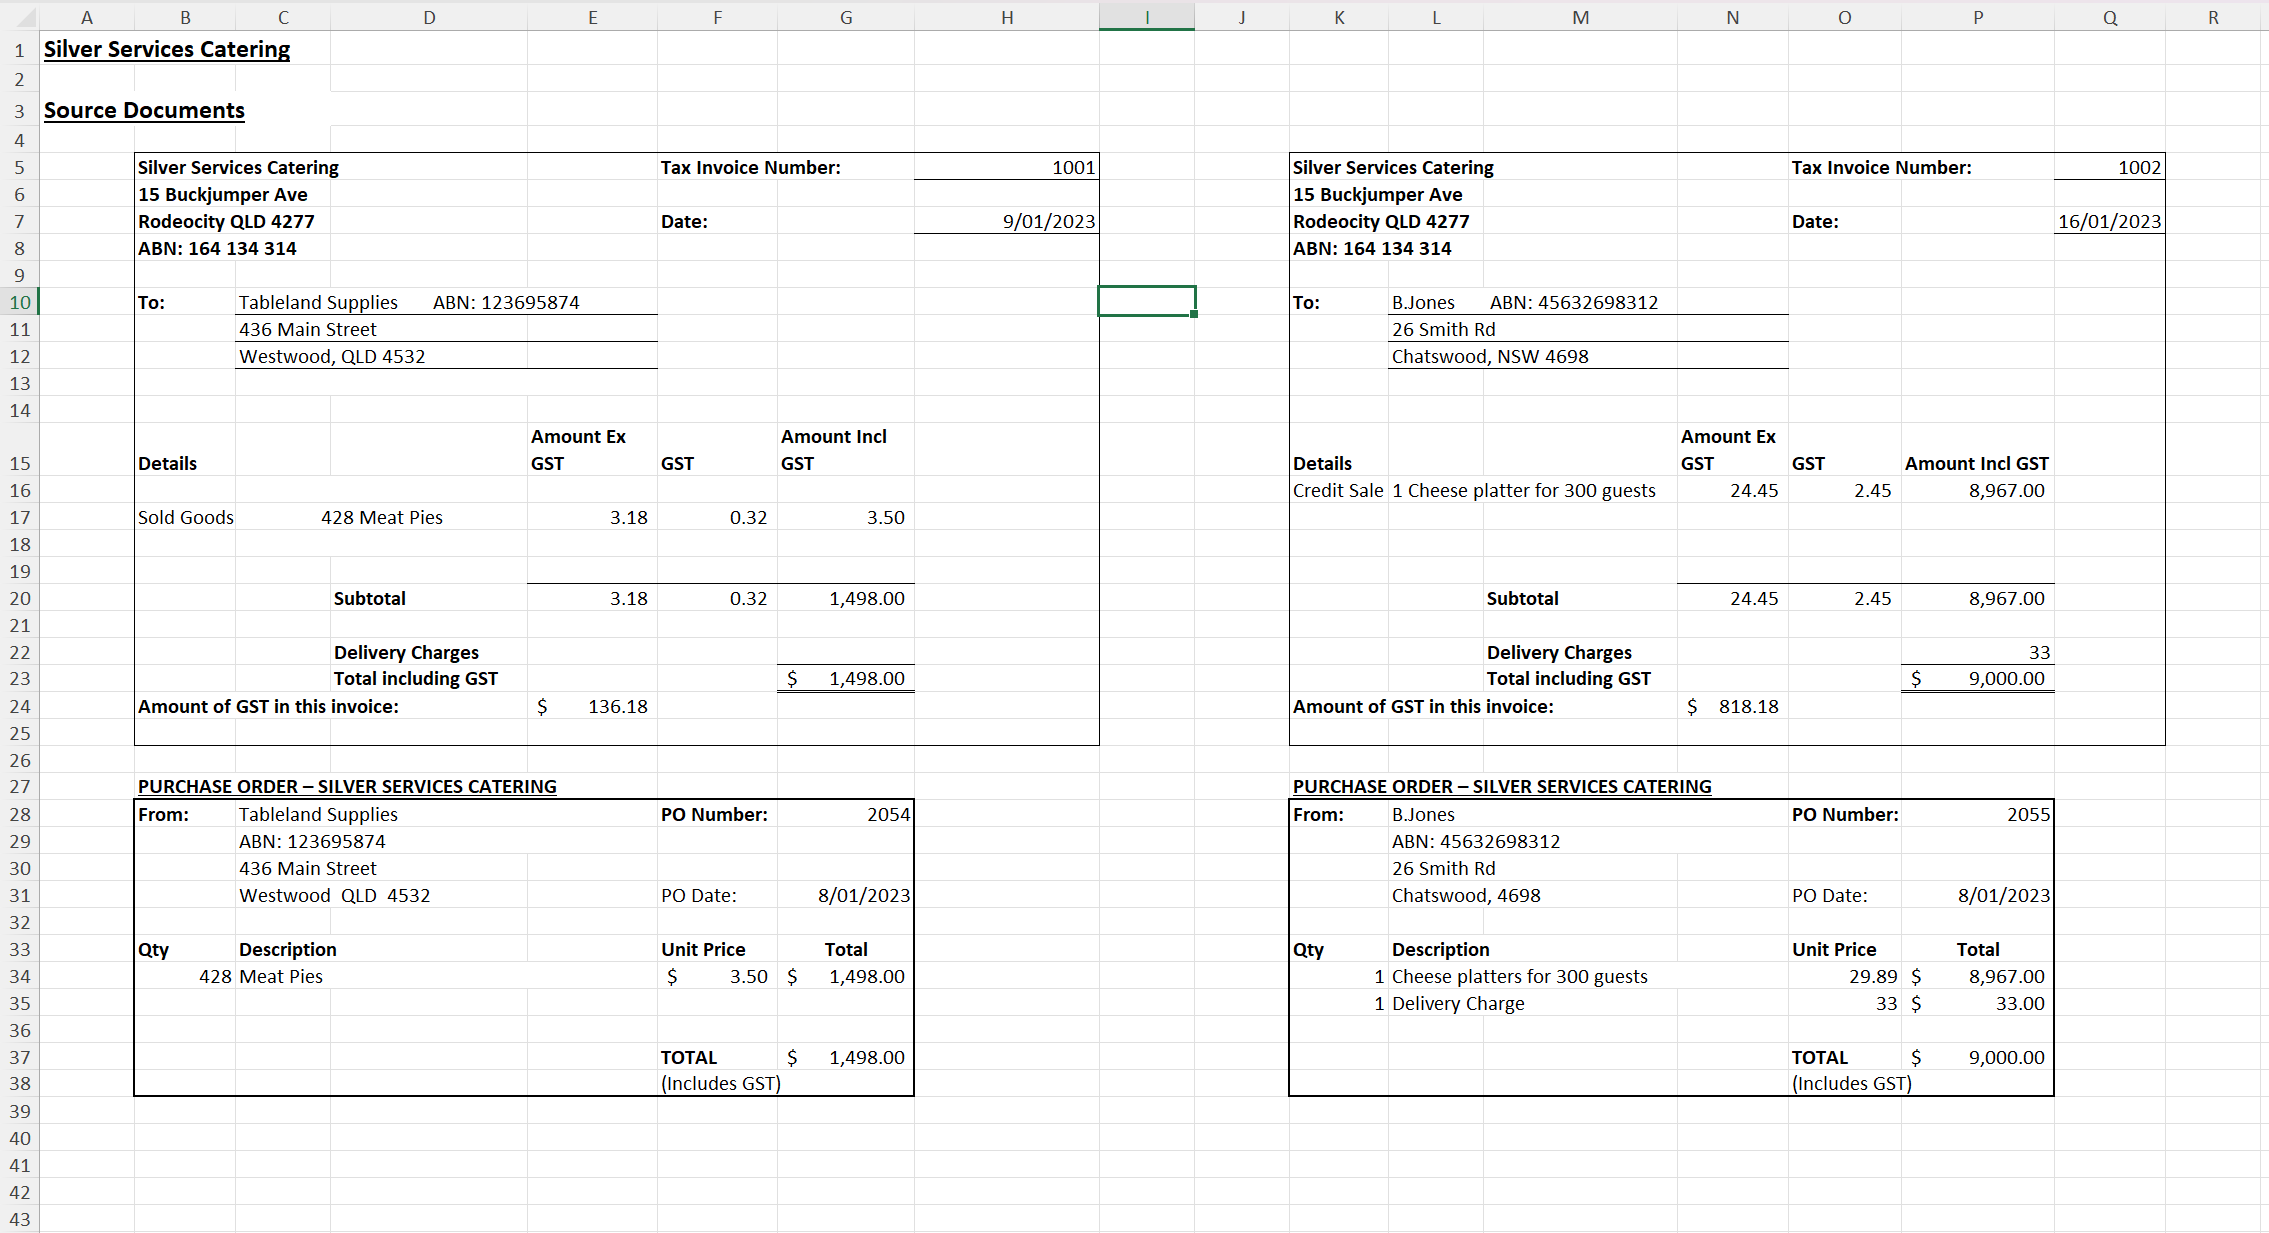Click the date 16/01/2023 cell

click(x=2108, y=221)
